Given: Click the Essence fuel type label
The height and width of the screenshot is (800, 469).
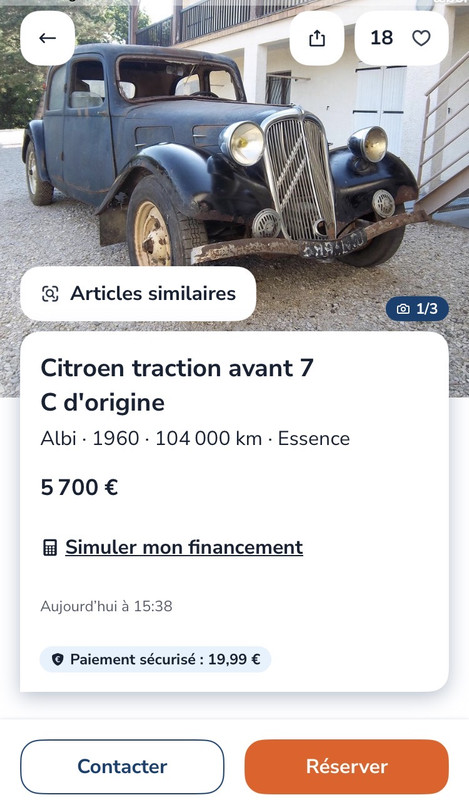Looking at the screenshot, I should pos(314,438).
